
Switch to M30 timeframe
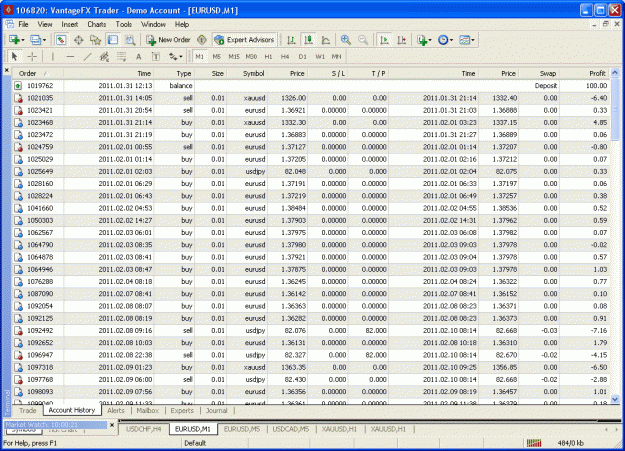(251, 57)
